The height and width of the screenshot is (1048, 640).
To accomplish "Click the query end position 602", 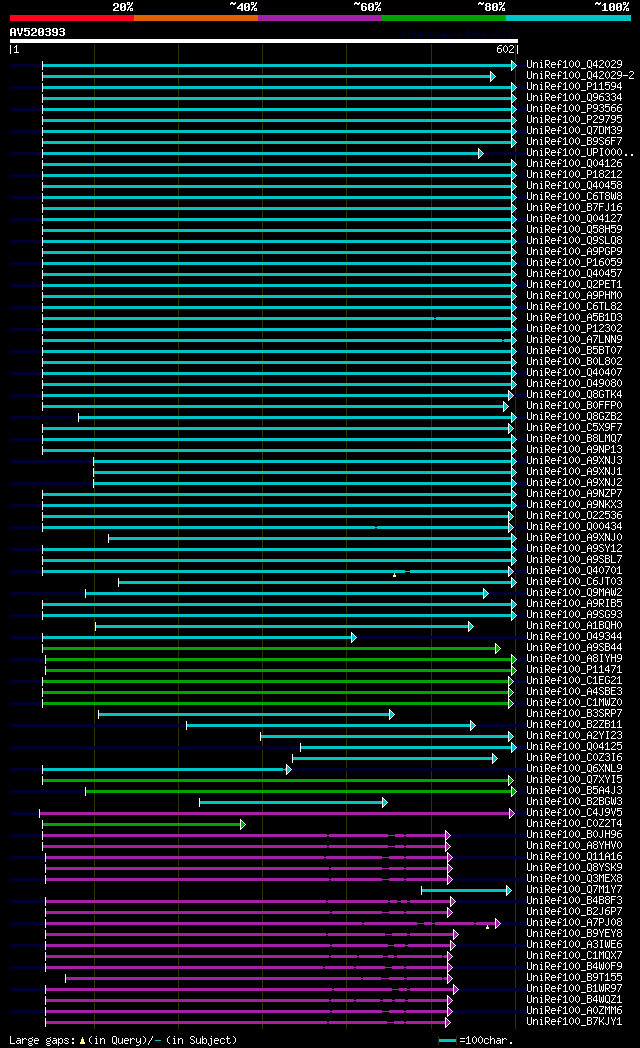I will [x=505, y=49].
